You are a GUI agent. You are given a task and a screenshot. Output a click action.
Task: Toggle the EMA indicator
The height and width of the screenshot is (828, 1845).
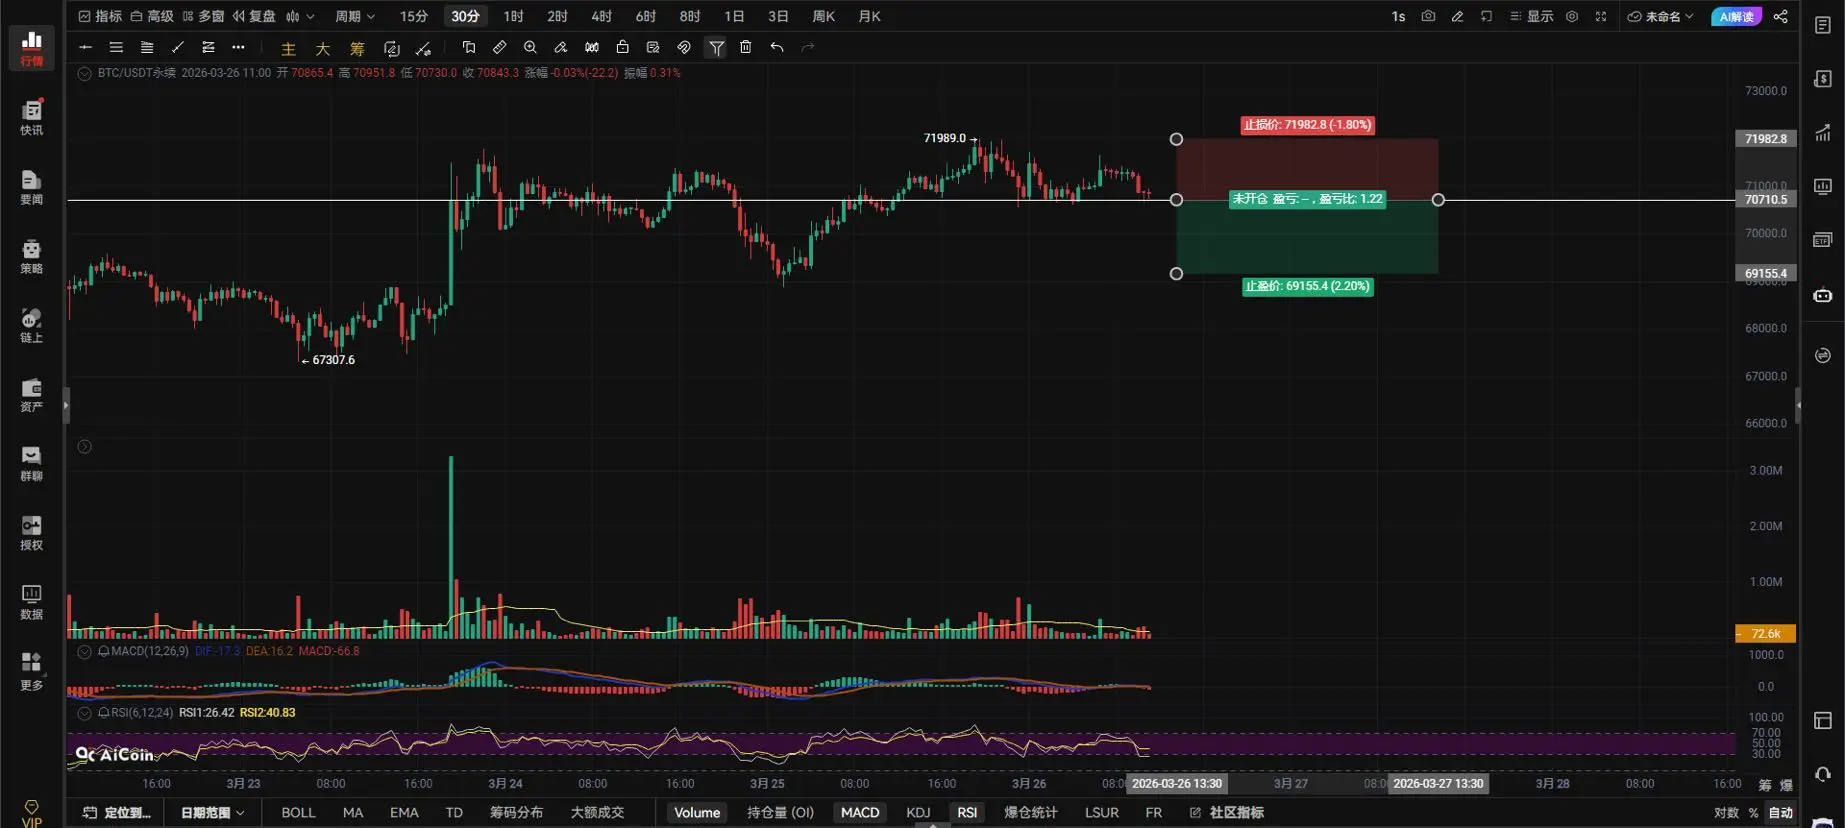coord(404,812)
